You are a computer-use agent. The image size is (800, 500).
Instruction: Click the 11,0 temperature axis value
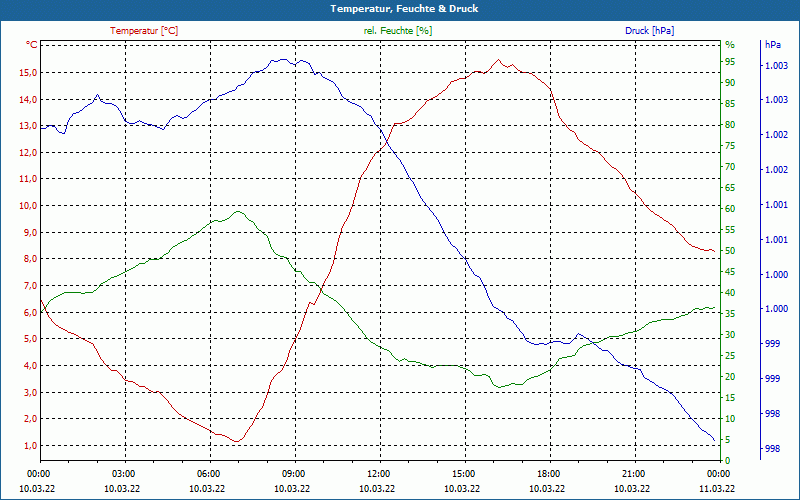pyautogui.click(x=28, y=179)
